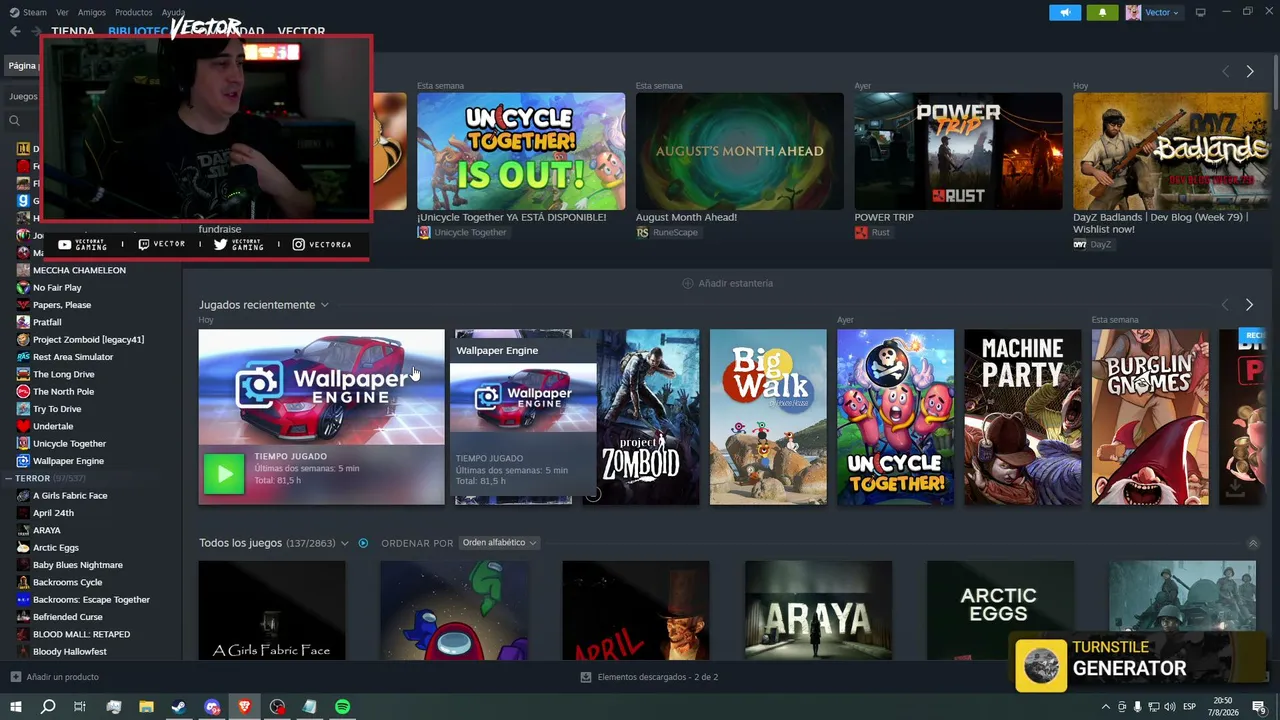Viewport: 1280px width, 720px height.
Task: Open the Windows notification center icon
Action: 1259,707
